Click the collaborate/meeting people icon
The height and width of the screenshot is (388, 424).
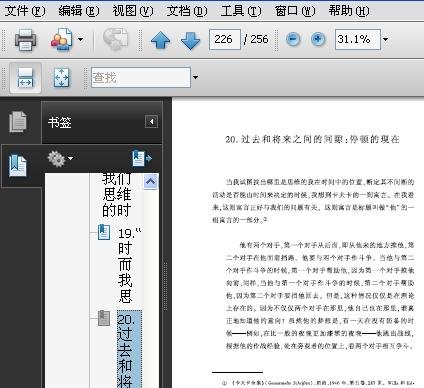[62, 40]
